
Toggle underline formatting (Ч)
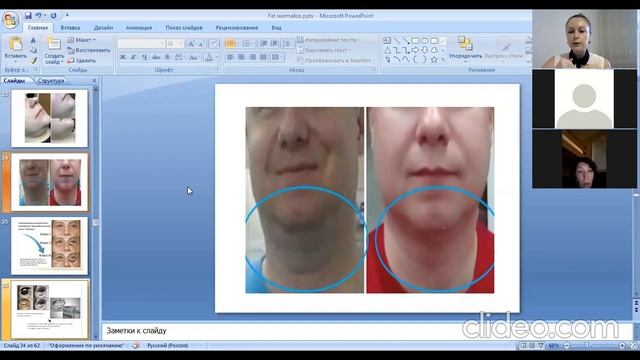point(144,58)
